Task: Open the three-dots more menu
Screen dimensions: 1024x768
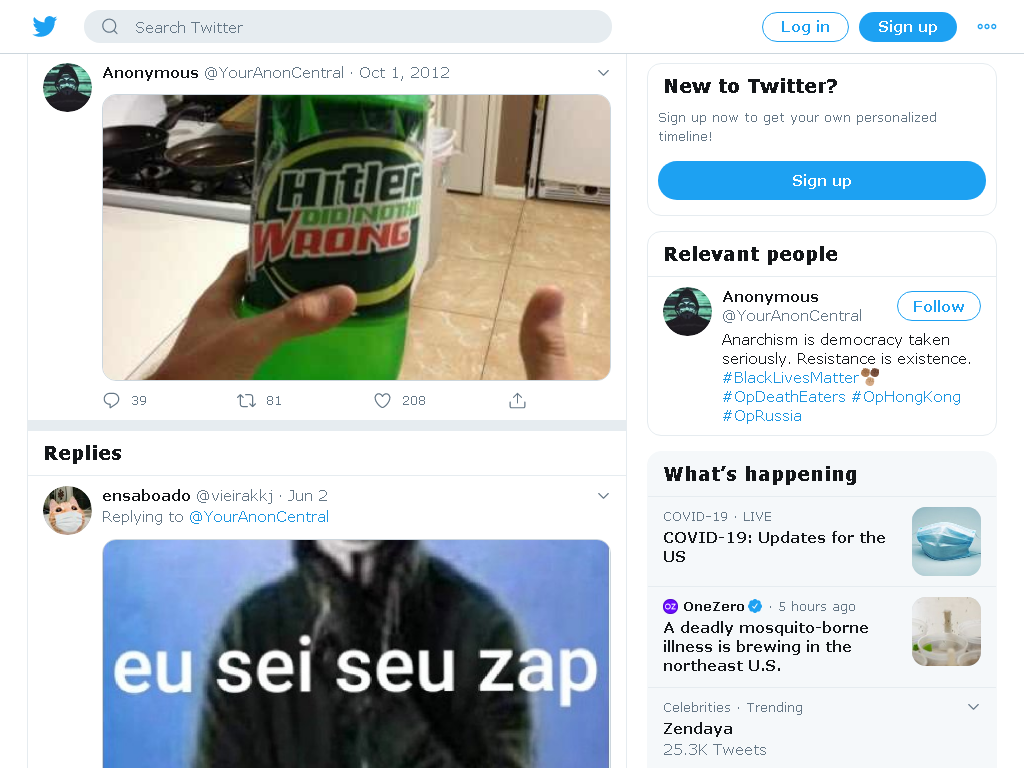Action: [x=986, y=27]
